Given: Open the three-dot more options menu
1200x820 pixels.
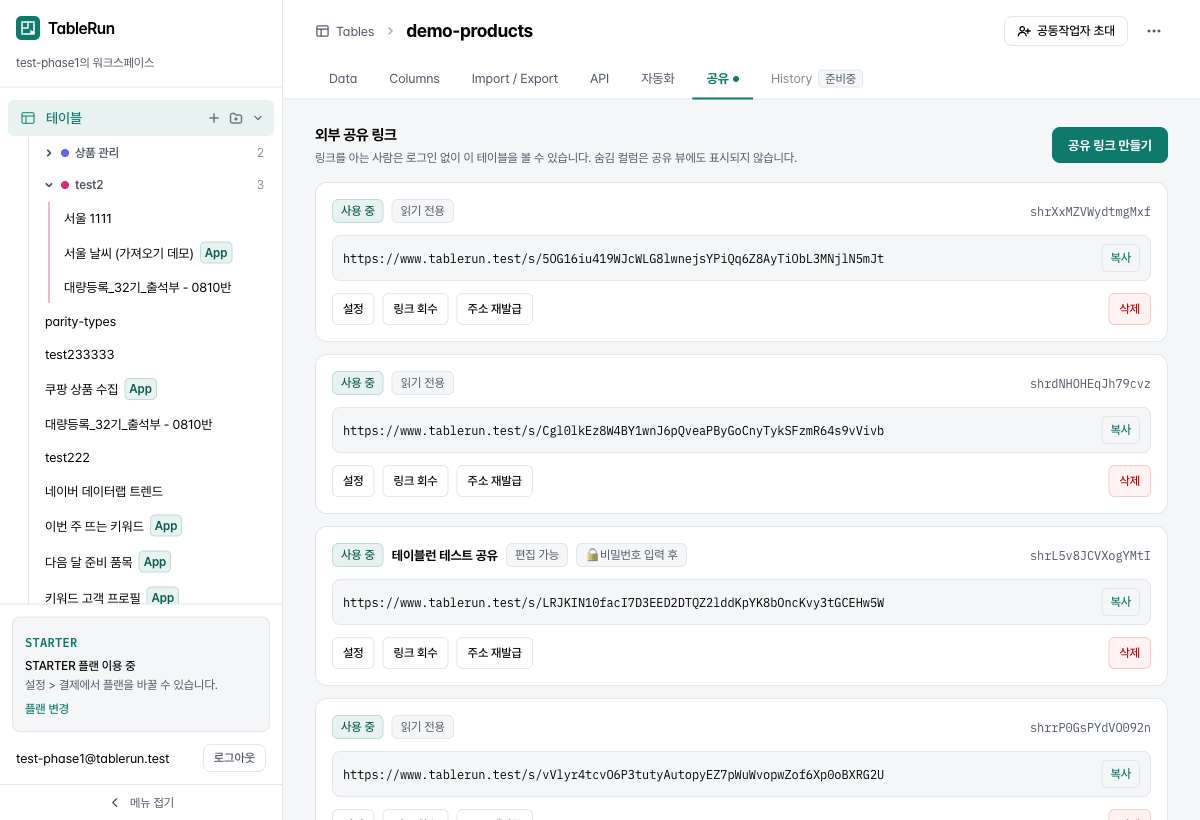Looking at the screenshot, I should (x=1154, y=31).
